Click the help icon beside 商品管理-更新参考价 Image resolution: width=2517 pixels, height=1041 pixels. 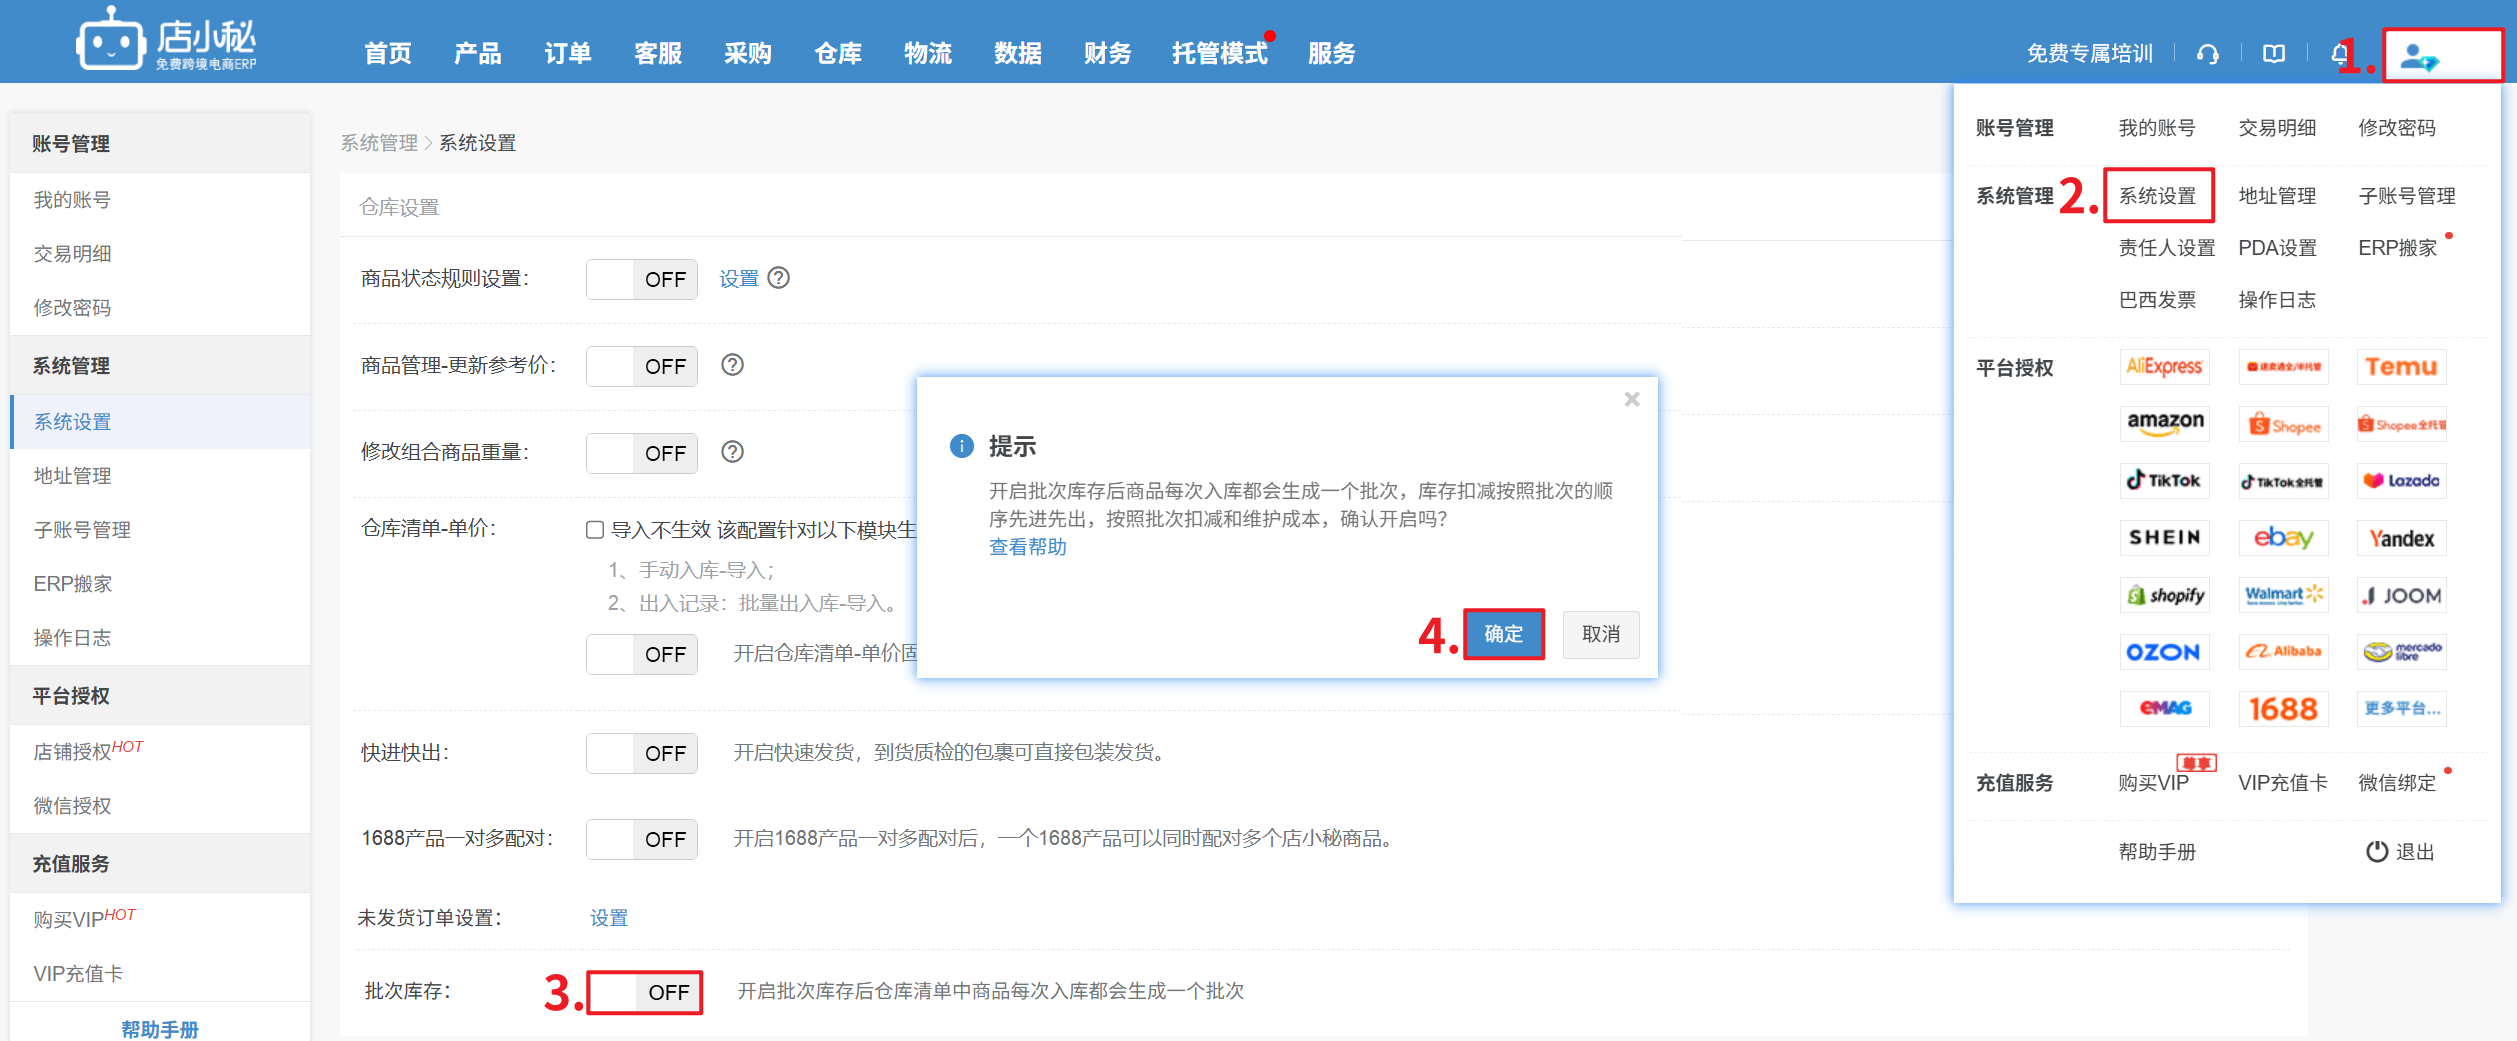(732, 365)
